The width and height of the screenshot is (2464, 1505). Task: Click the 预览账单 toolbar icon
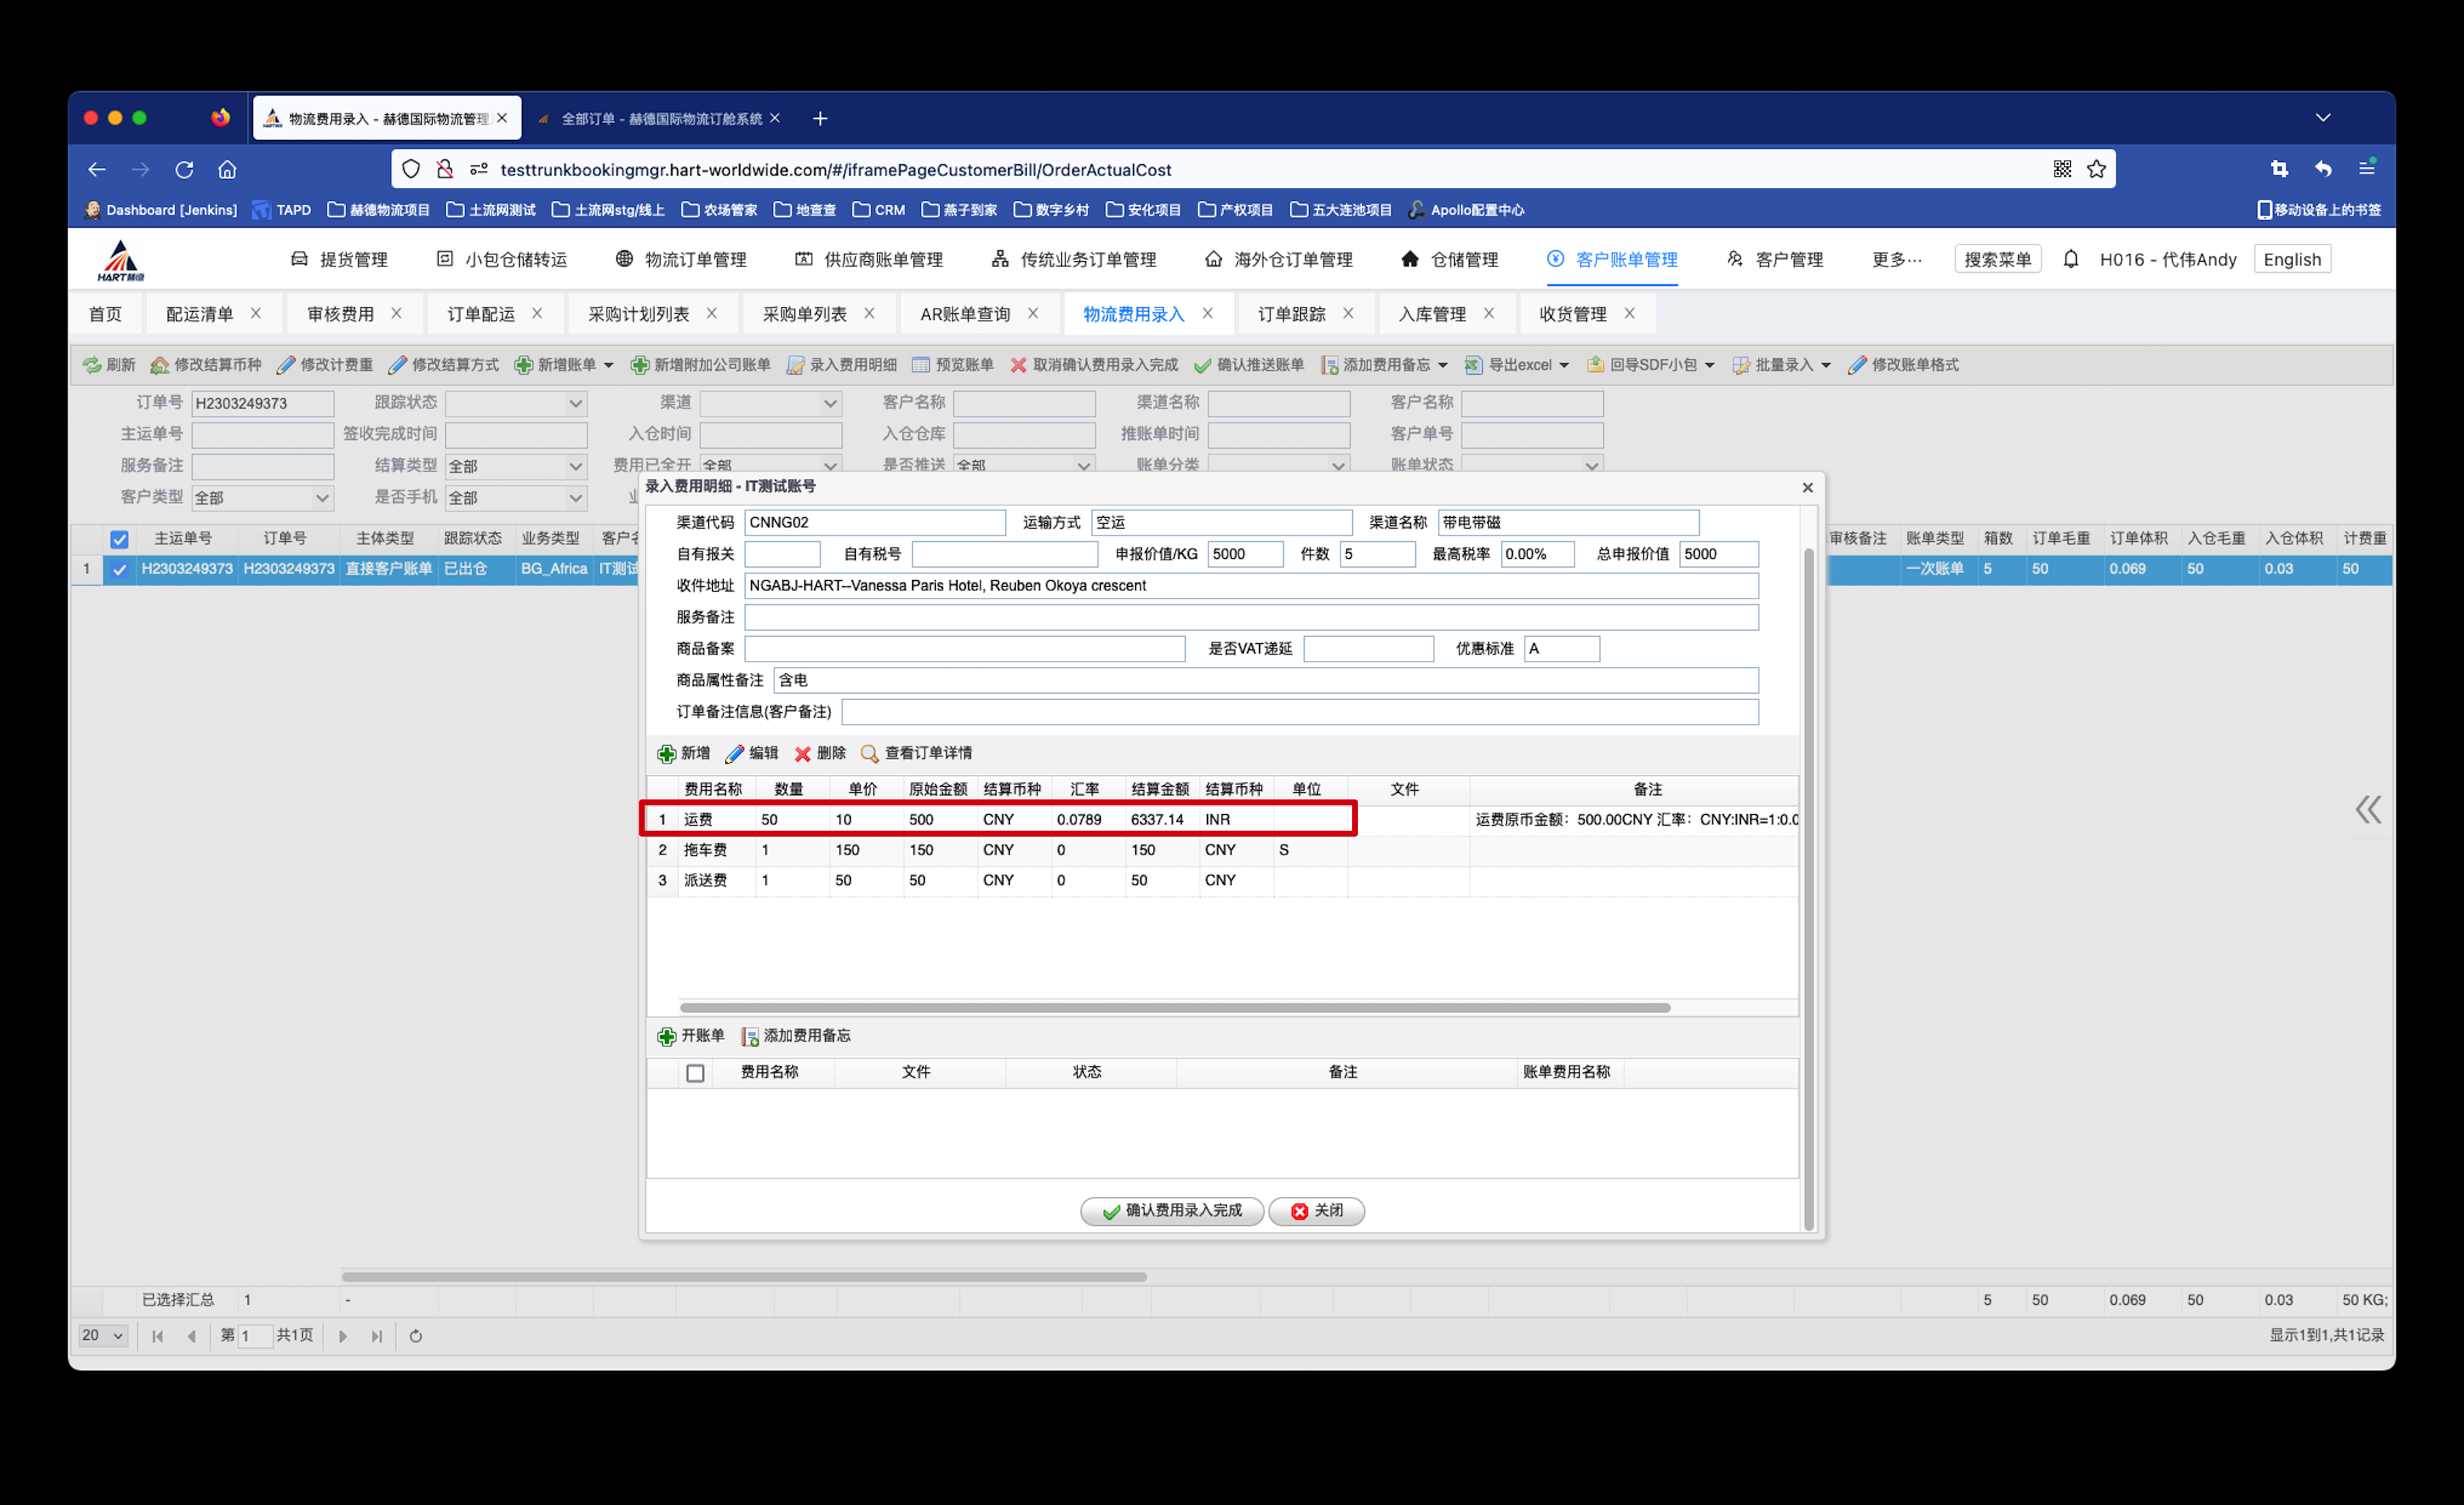coord(921,365)
